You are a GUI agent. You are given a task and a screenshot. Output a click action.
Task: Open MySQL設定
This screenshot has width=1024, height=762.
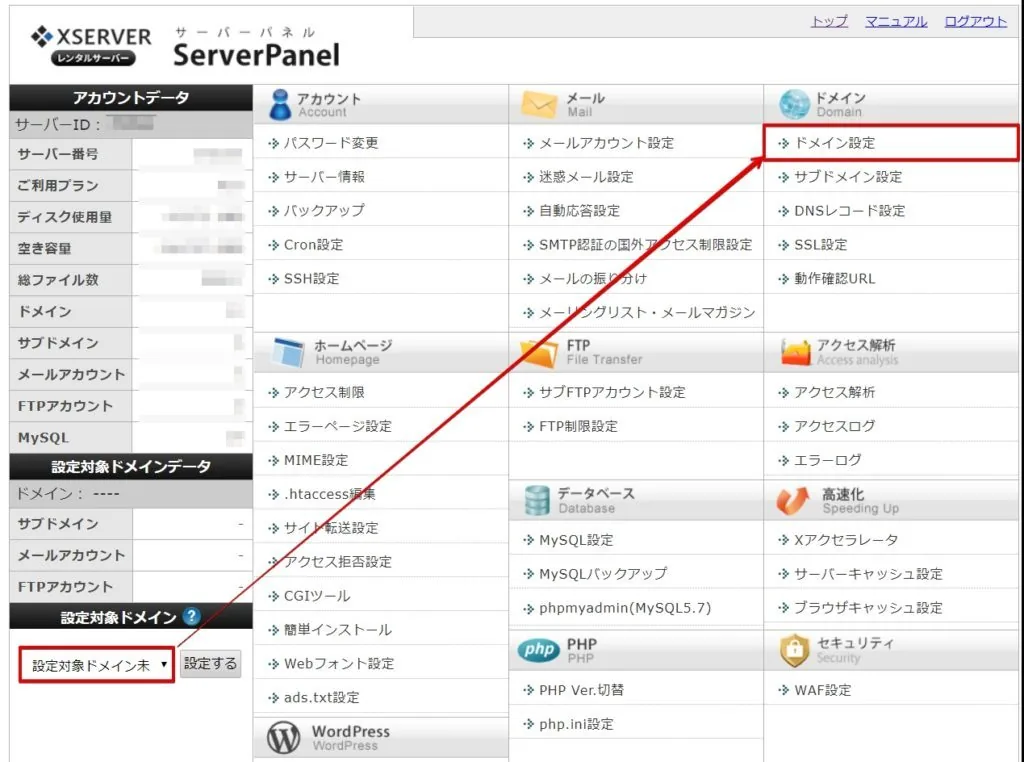[x=576, y=540]
